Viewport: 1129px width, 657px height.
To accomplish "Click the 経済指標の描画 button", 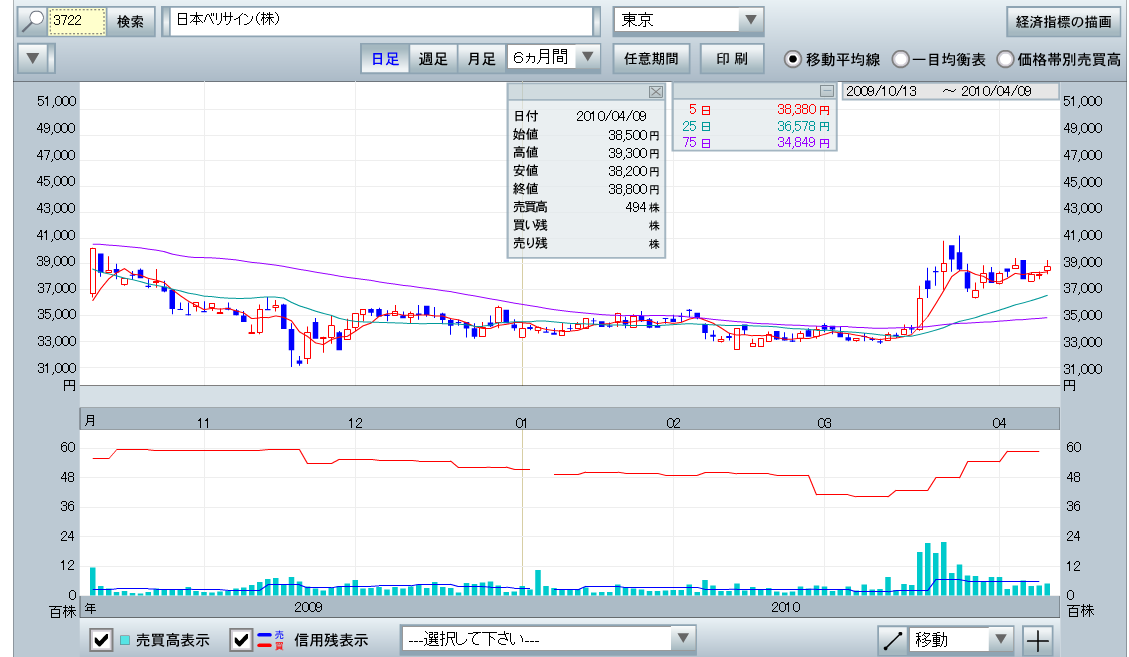I will point(1063,21).
